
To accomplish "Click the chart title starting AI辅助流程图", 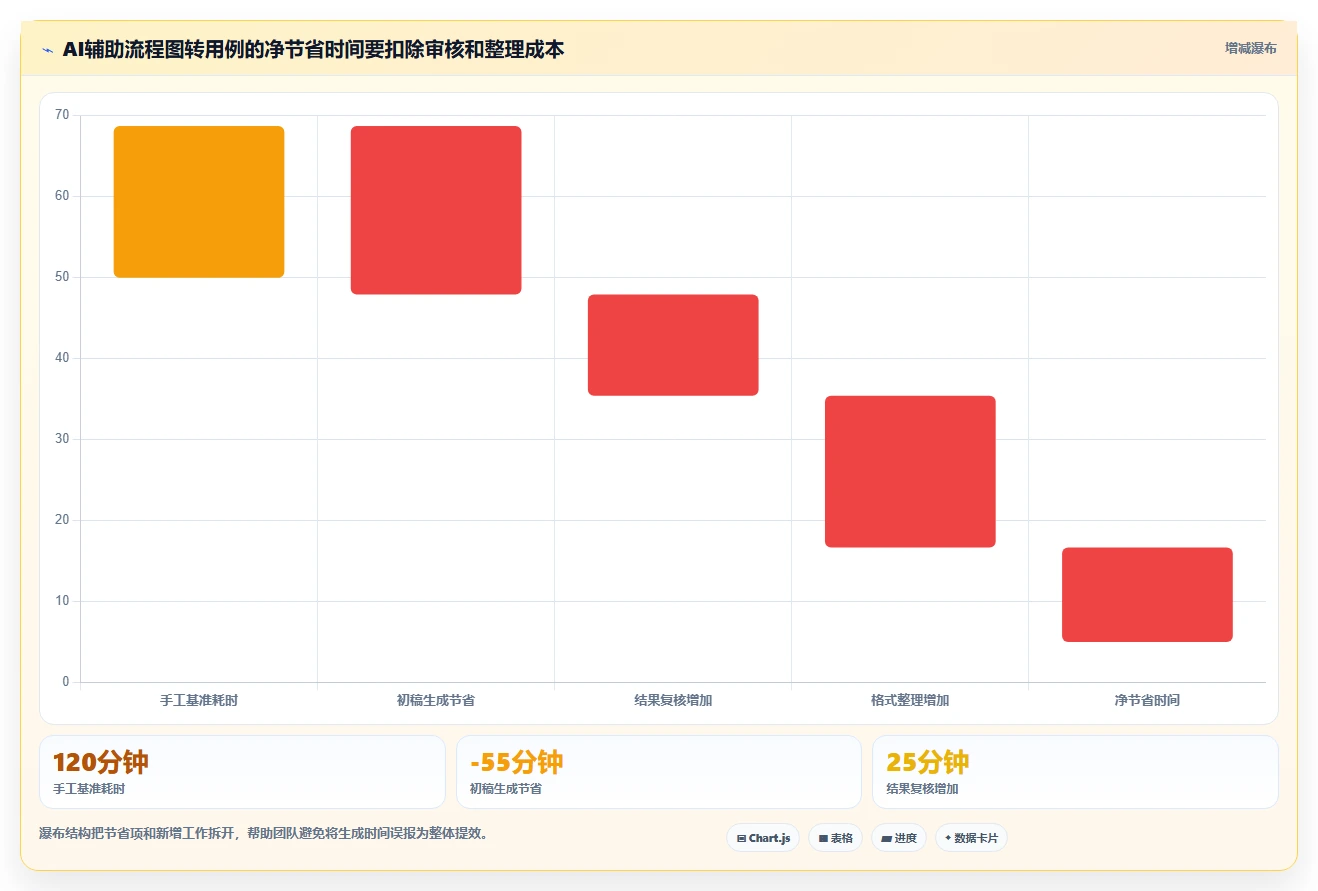I will pos(313,49).
